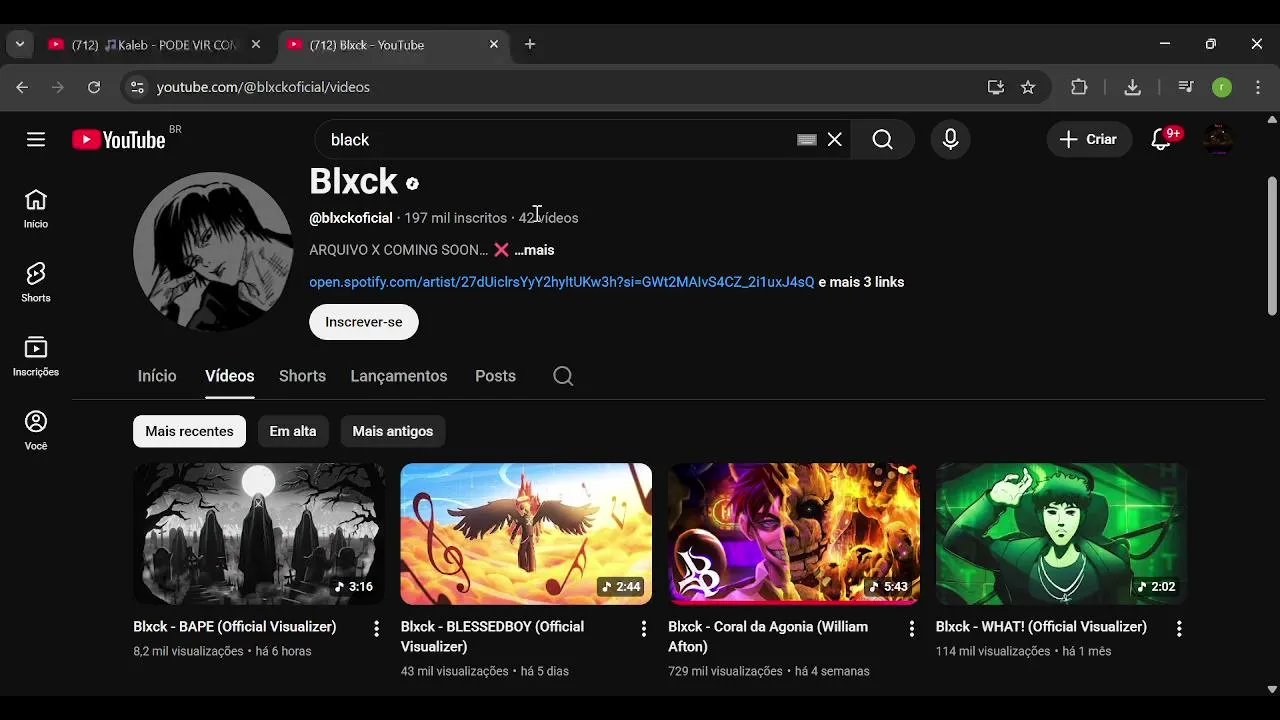
Task: Select the channel Vídeos tab
Action: 230,376
